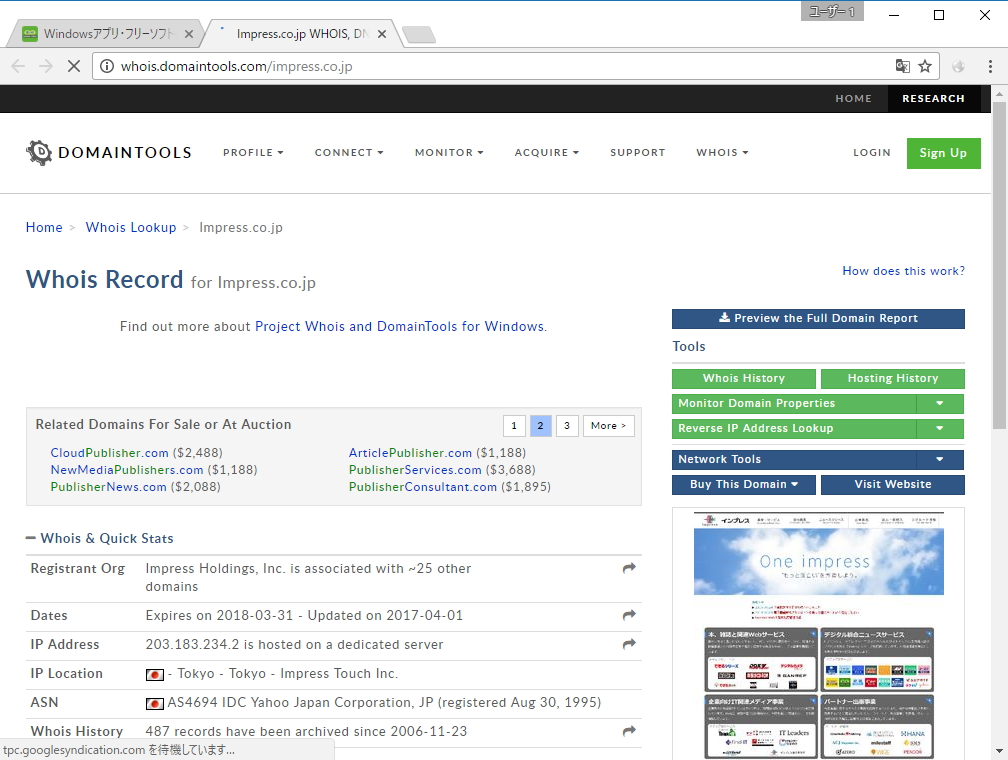Open CloudPublisher.com domain link
This screenshot has height=760, width=1008.
click(x=109, y=453)
